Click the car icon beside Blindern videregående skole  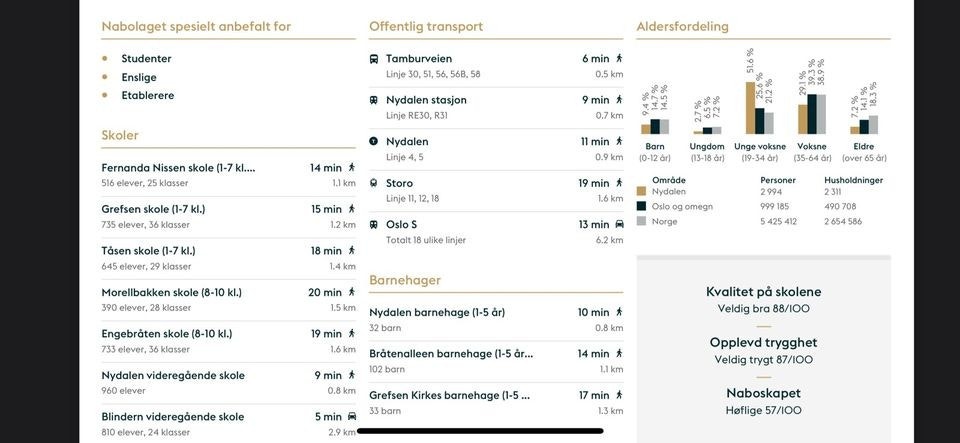coord(351,417)
